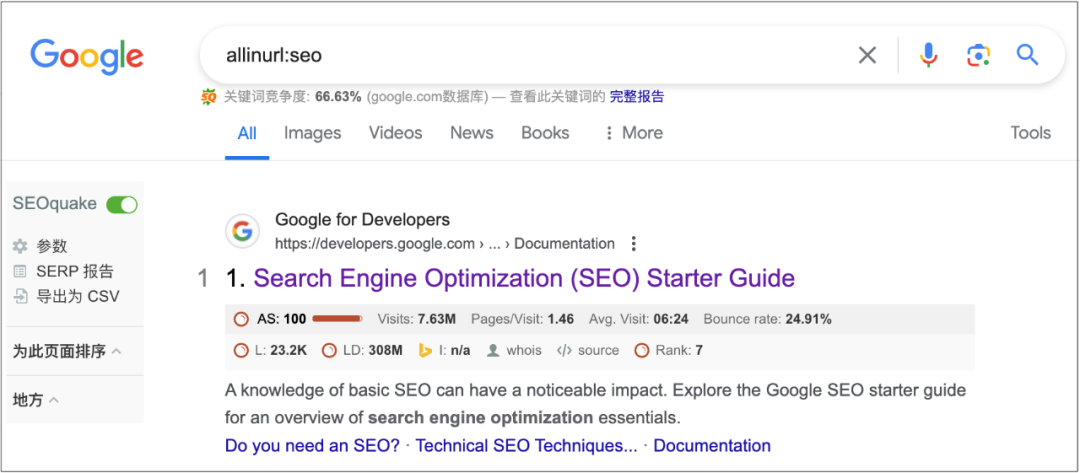Image resolution: width=1080 pixels, height=473 pixels.
Task: Click the circle icon next to Rank: 7
Action: click(641, 350)
